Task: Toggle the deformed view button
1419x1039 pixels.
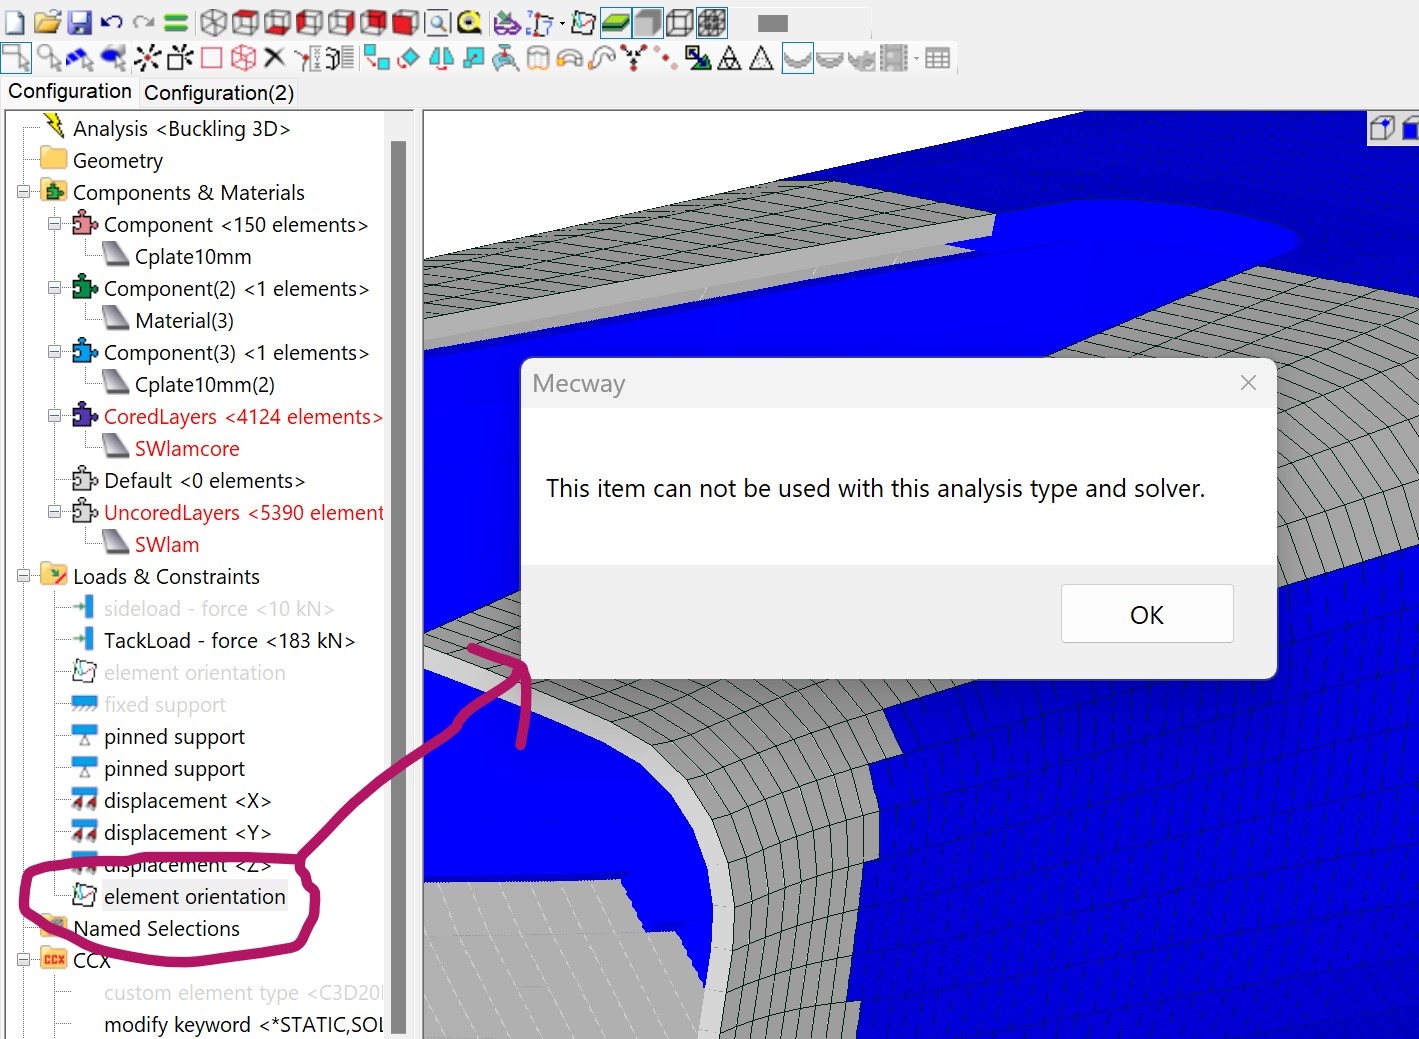Action: coord(797,58)
